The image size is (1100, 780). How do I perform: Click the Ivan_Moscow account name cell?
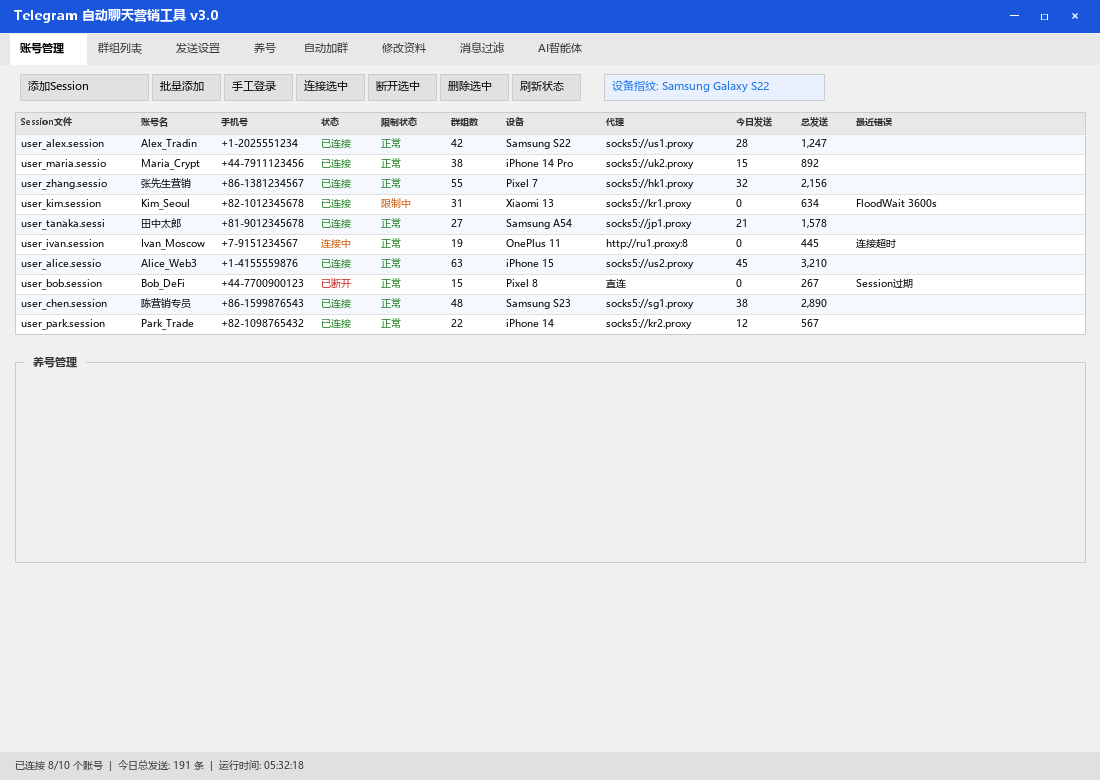click(173, 244)
